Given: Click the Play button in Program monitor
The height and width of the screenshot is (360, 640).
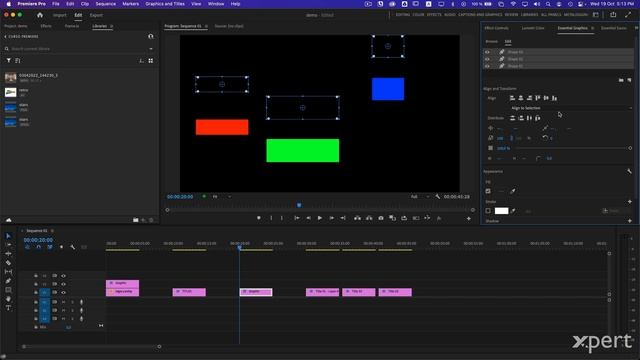Looking at the screenshot, I should [320, 218].
